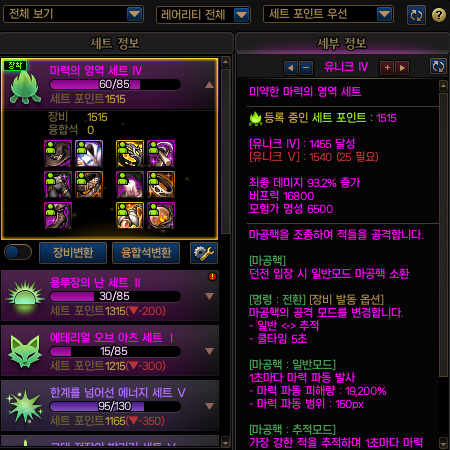Open the 세트 포인트 우선 sort dropdown
This screenshot has width=450, height=450.
click(328, 14)
